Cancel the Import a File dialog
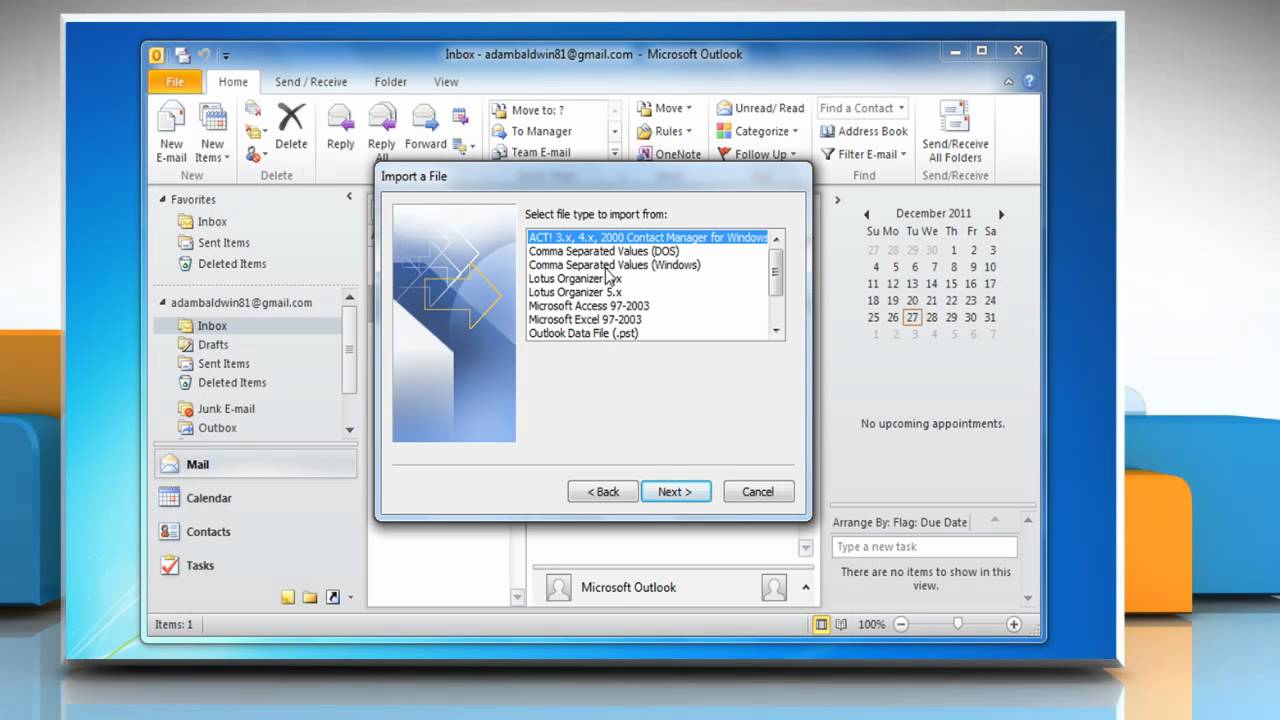Viewport: 1280px width, 720px height. click(x=758, y=491)
